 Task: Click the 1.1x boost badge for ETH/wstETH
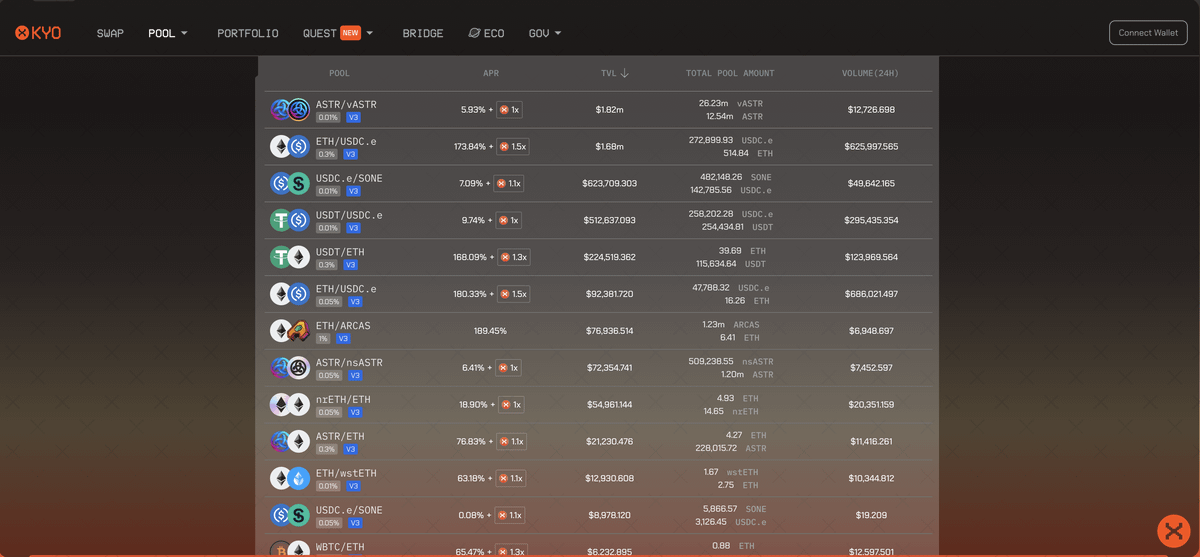point(510,478)
